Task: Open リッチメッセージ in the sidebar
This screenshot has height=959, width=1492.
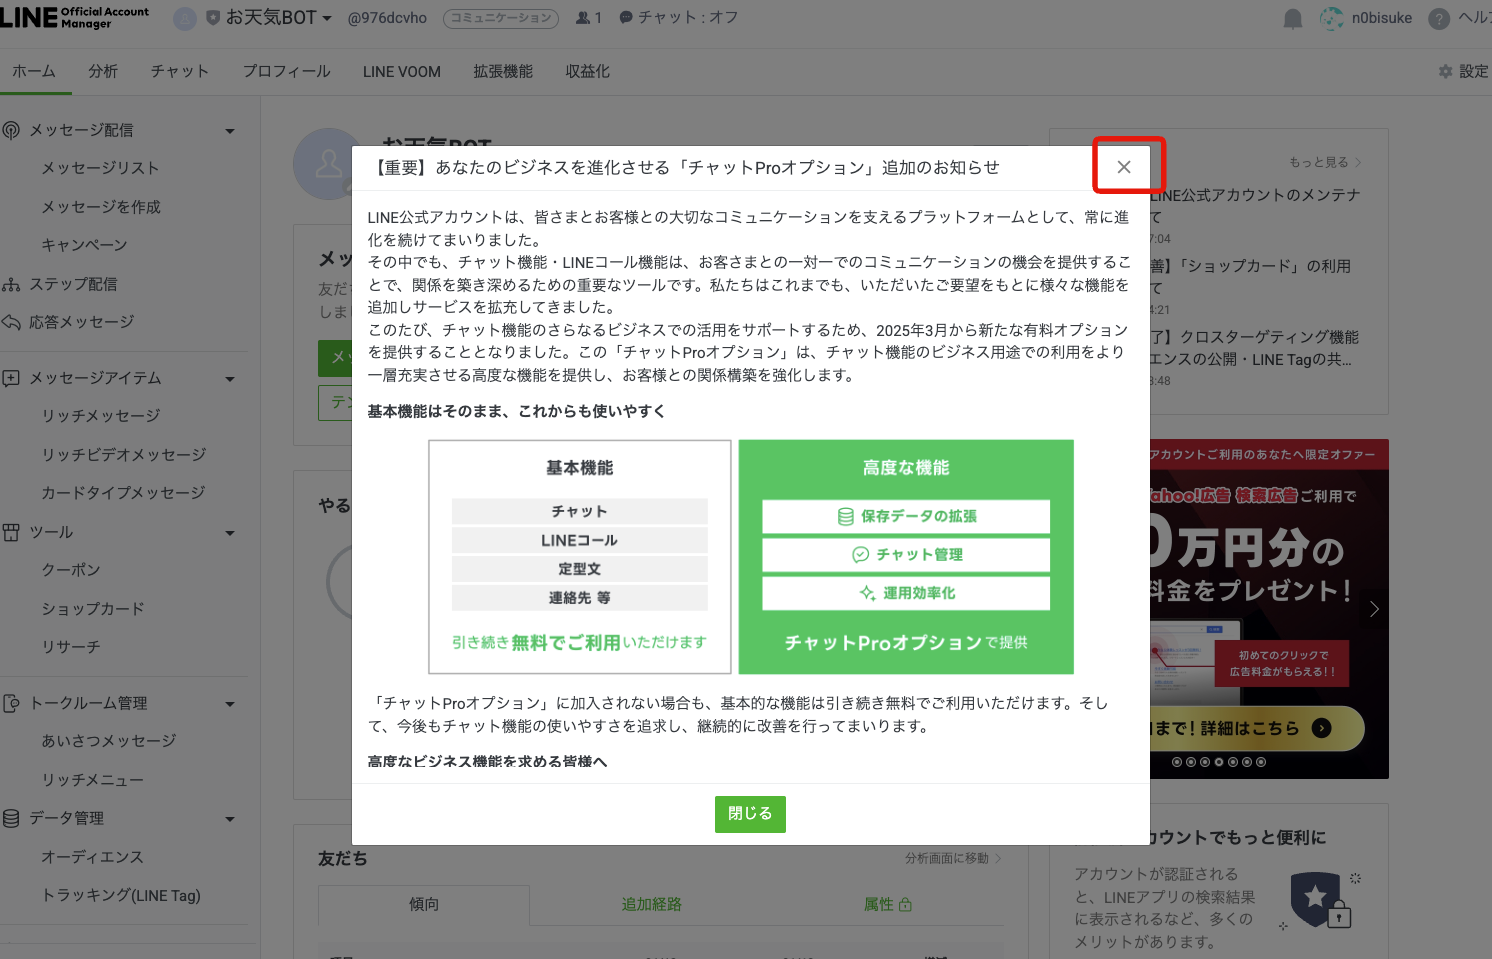Action: (101, 416)
